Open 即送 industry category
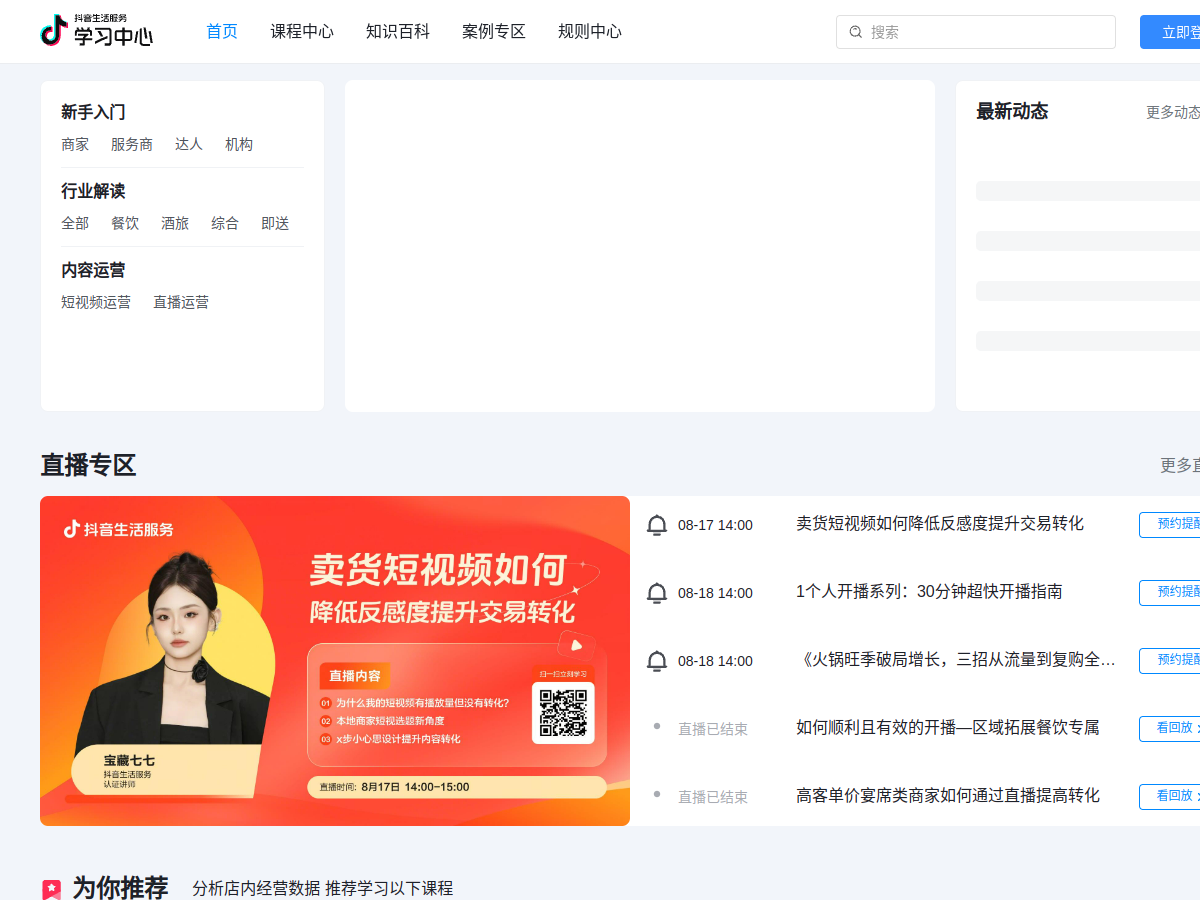1200x900 pixels. tap(275, 223)
